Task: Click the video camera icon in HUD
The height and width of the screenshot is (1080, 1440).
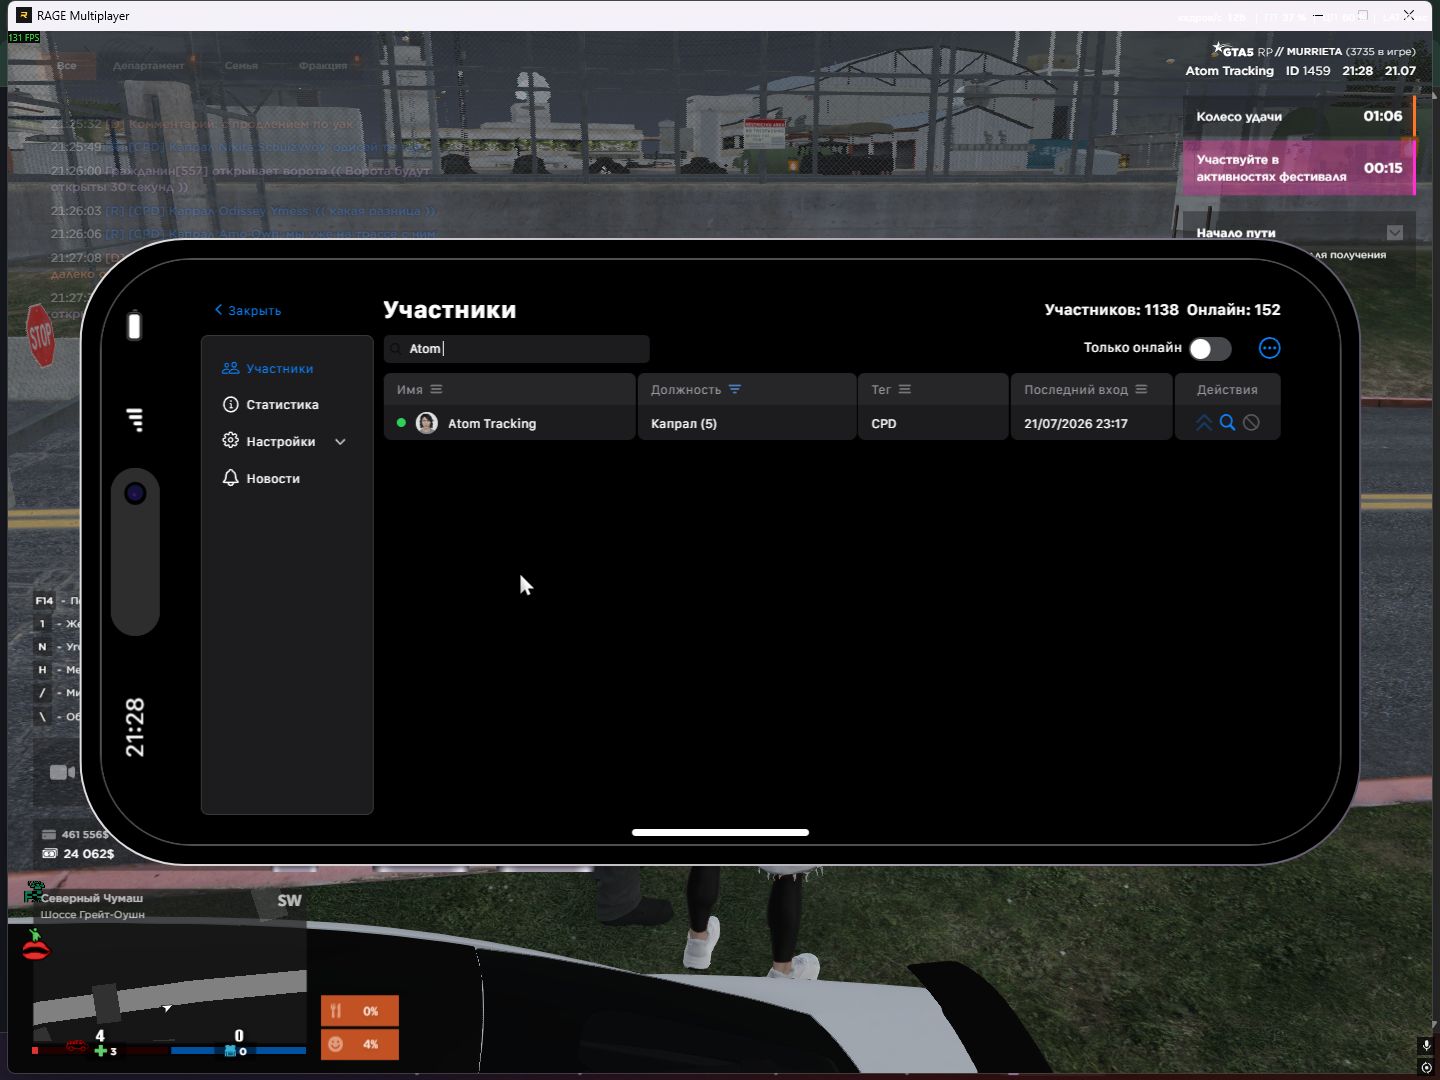Action: pos(62,772)
